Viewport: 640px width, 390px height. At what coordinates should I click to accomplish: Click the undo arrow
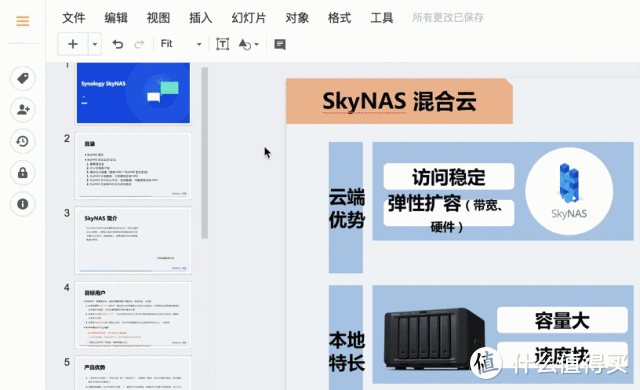click(x=118, y=44)
